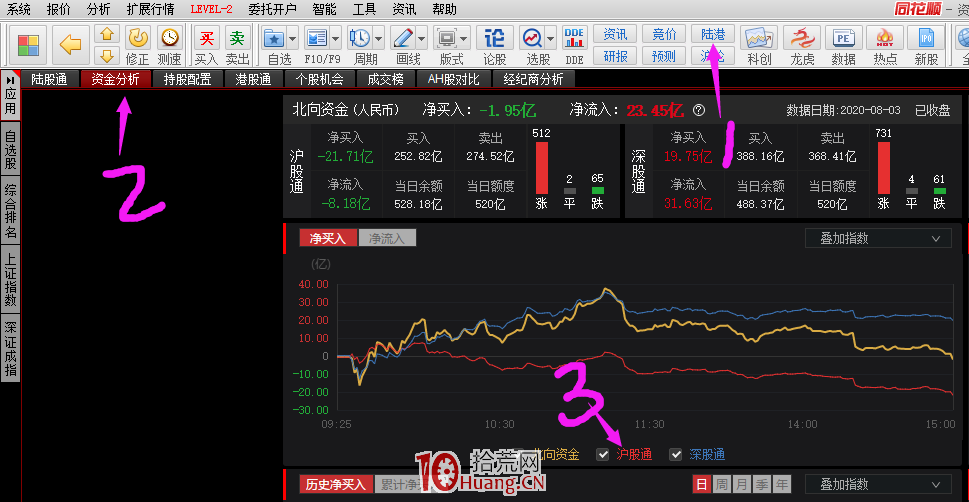969x502 pixels.
Task: Switch to the 资金分析 tab
Action: coord(115,79)
